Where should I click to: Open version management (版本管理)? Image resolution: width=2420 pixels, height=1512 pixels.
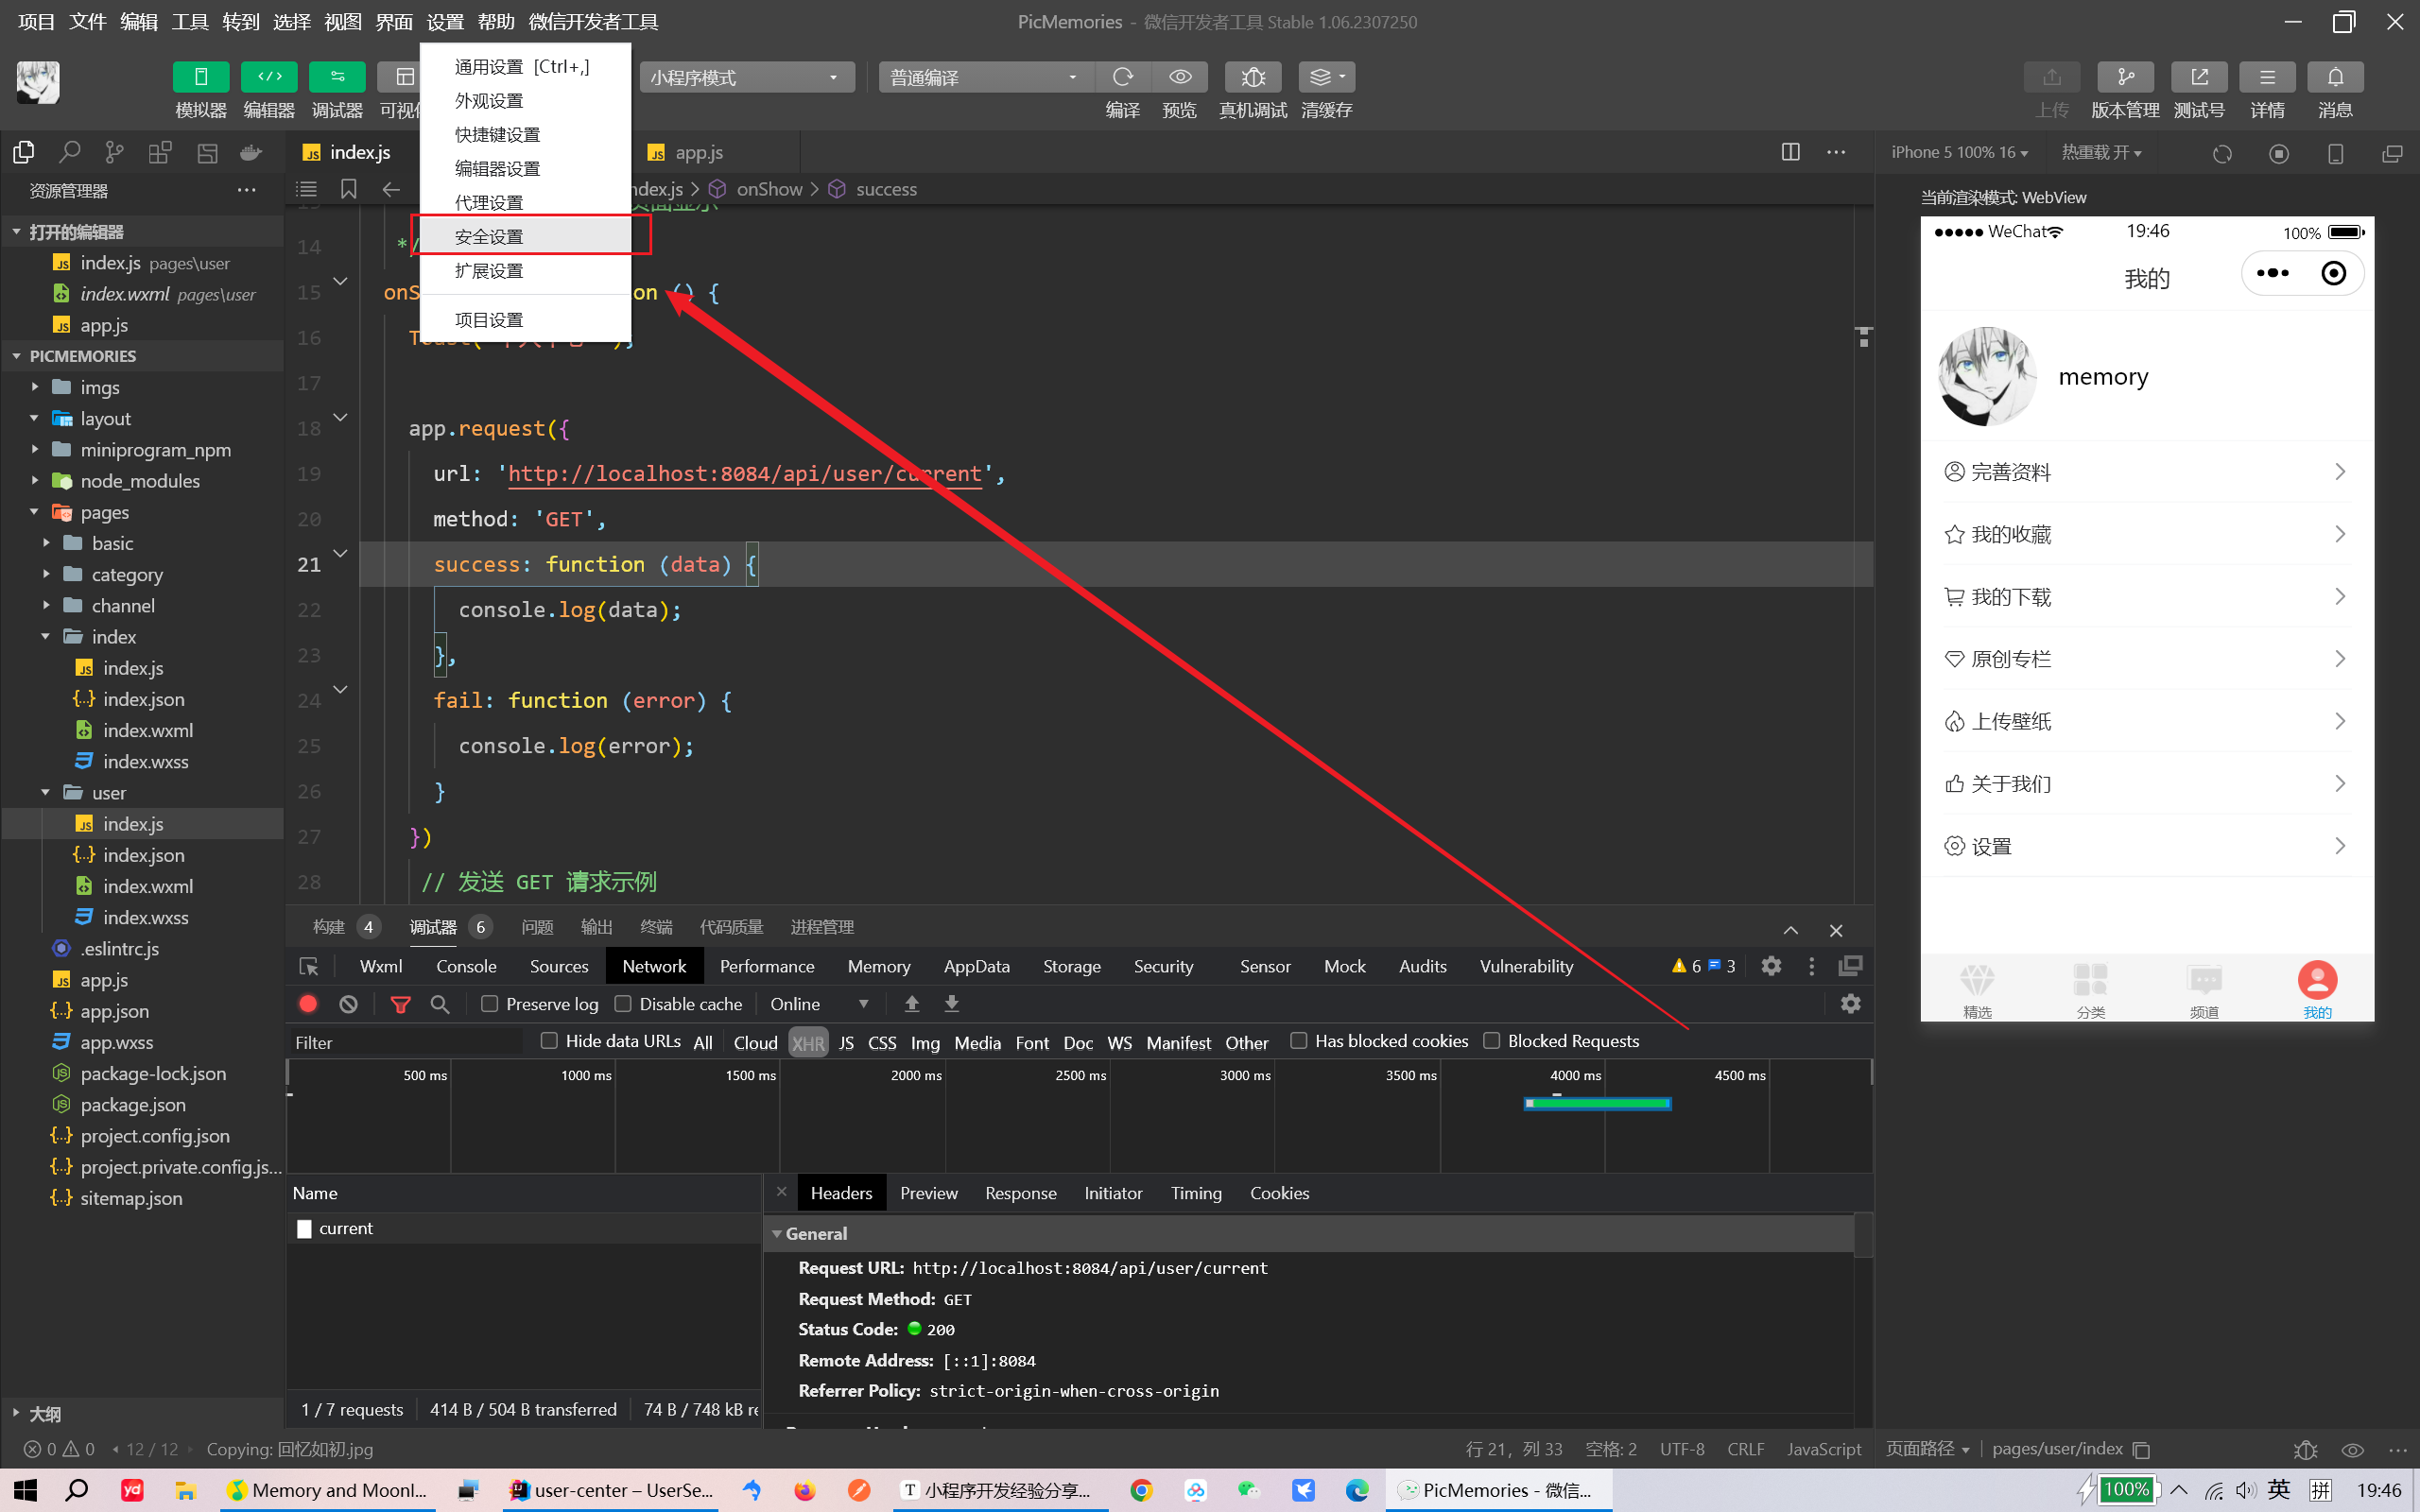(2125, 77)
